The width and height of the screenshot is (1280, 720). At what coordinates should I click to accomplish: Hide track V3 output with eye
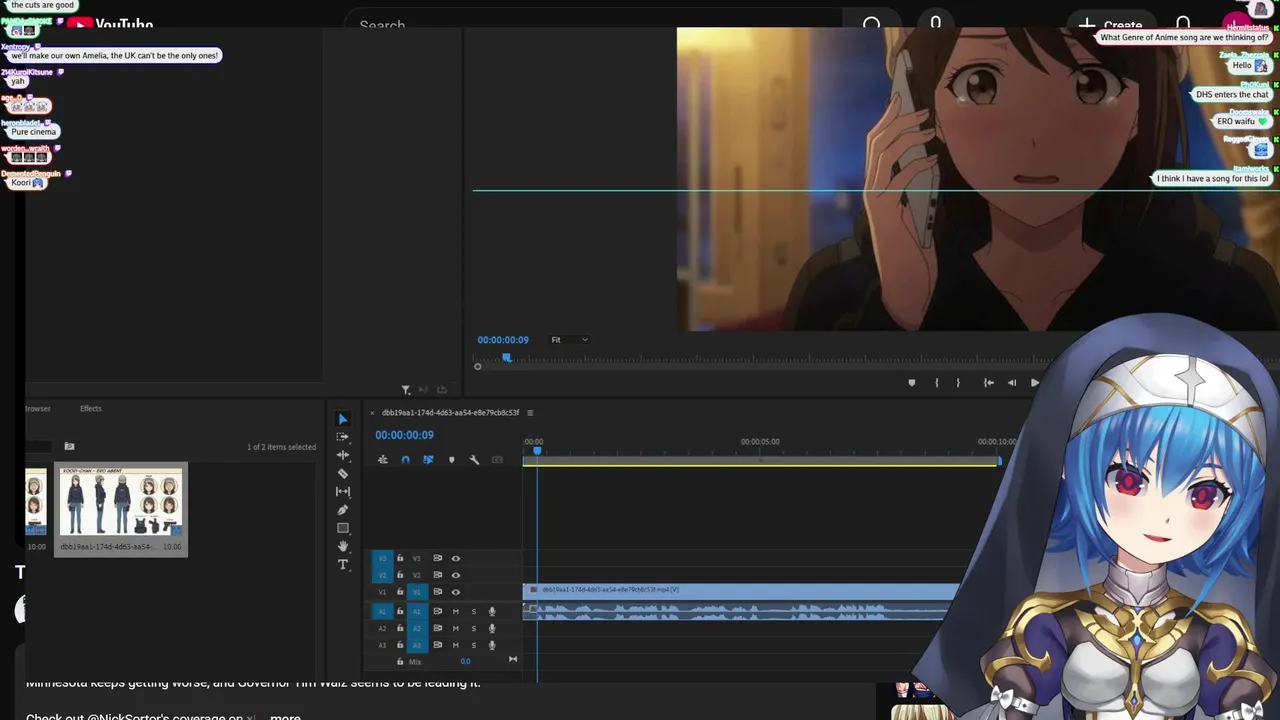(455, 559)
